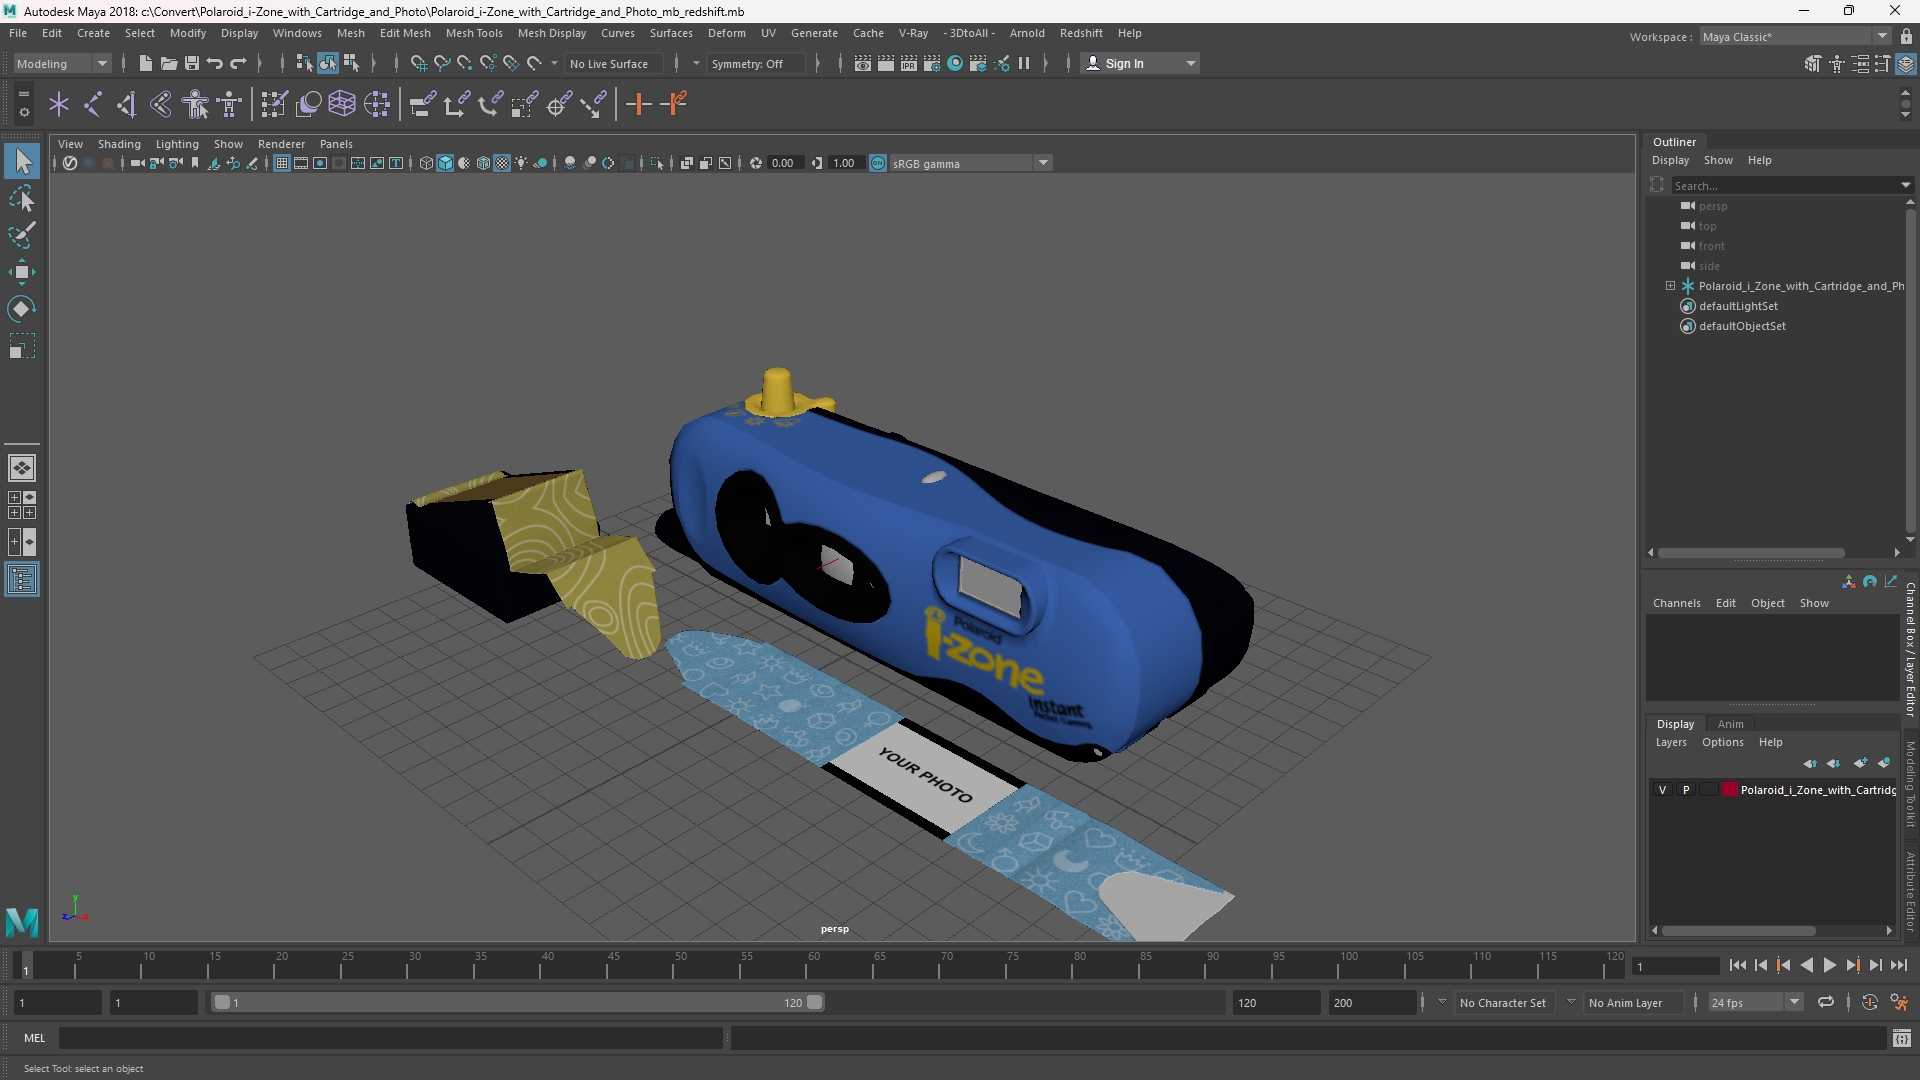Open the Redshift menu

pos(1081,33)
